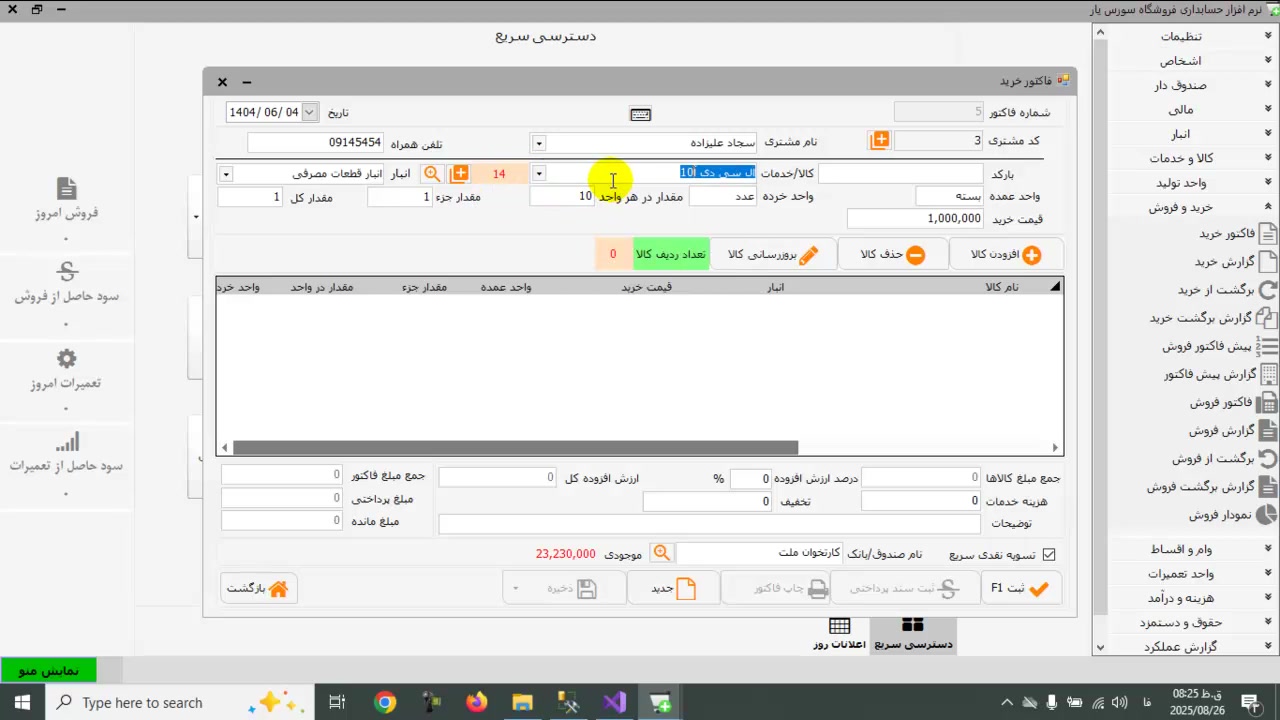The height and width of the screenshot is (720, 1280).
Task: Click the ثبت F1 button
Action: pyautogui.click(x=1020, y=588)
